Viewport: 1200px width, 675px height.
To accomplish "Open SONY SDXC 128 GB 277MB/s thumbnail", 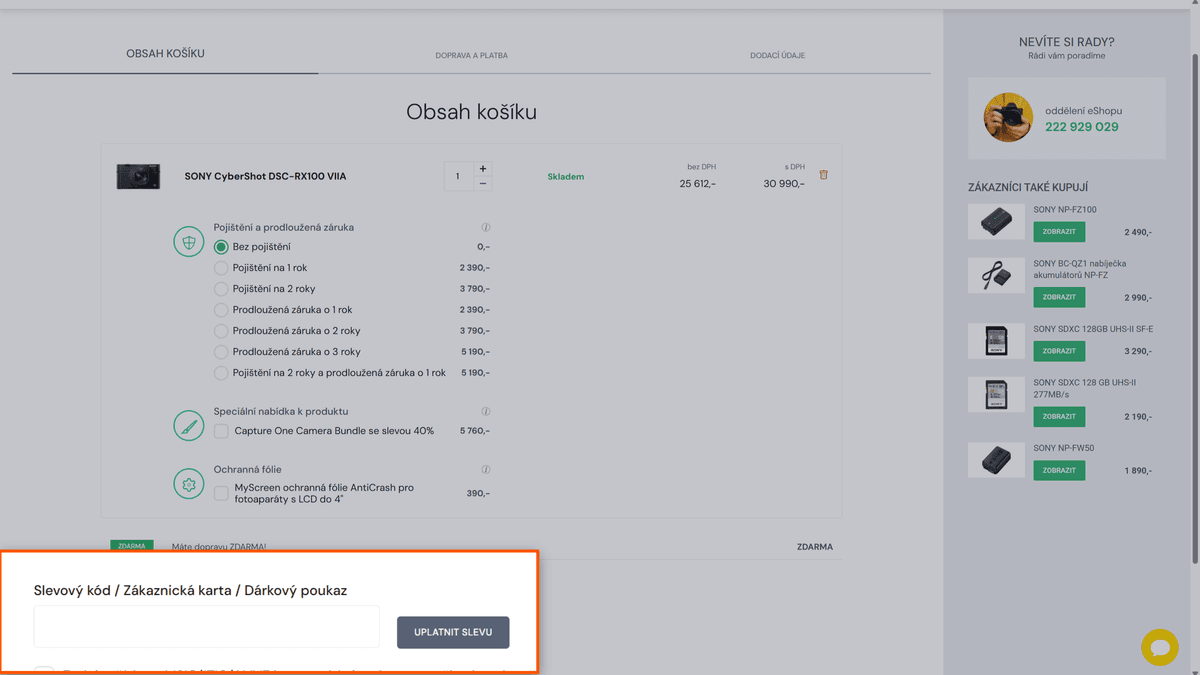I will pyautogui.click(x=996, y=395).
